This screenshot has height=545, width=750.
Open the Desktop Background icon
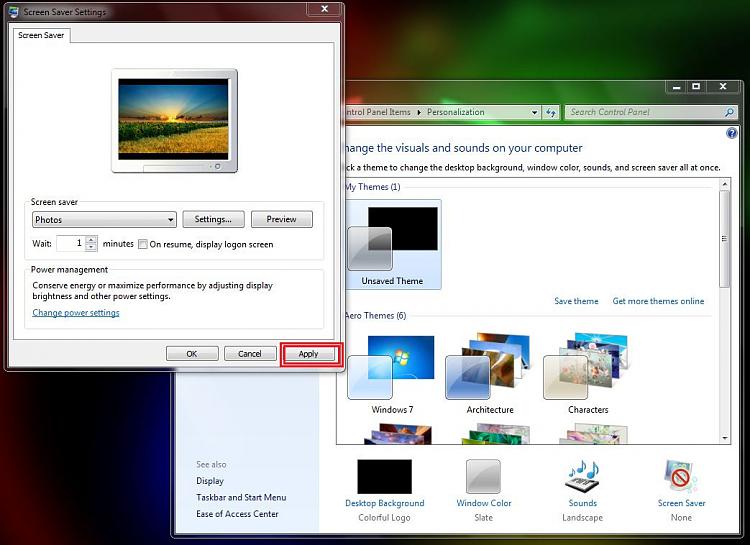pos(384,477)
